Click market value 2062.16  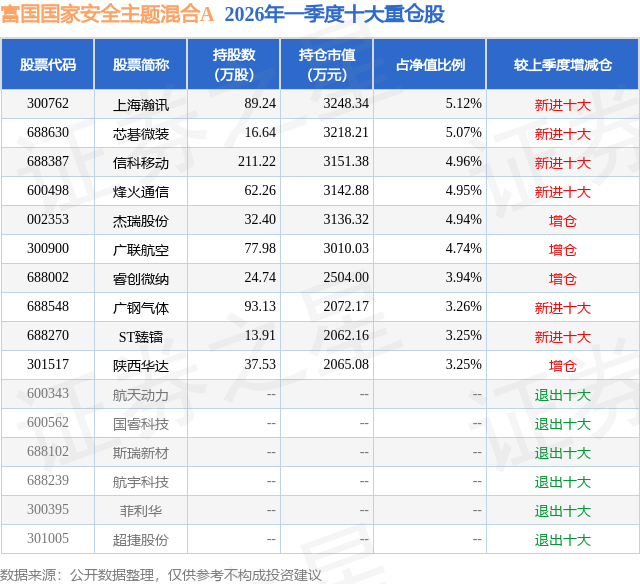click(x=346, y=335)
